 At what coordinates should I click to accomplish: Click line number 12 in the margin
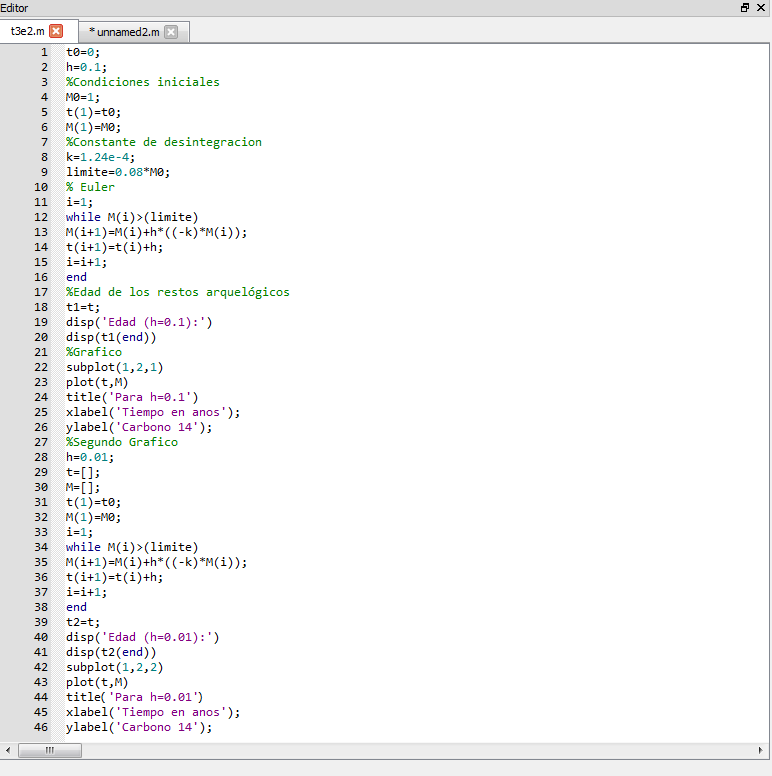(x=41, y=217)
